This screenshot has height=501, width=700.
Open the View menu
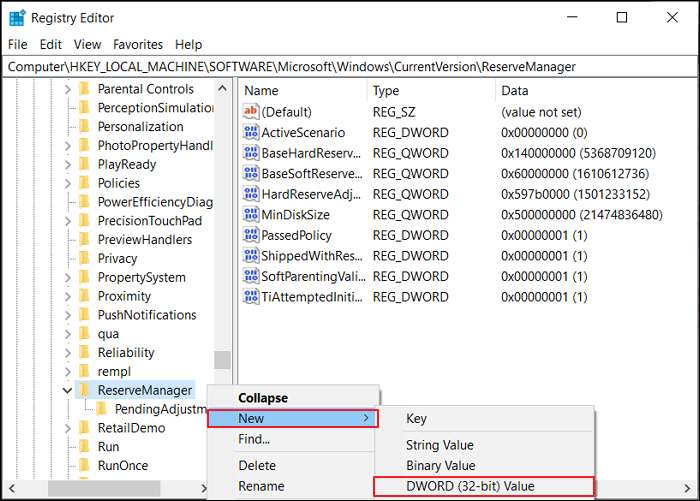pyautogui.click(x=87, y=44)
